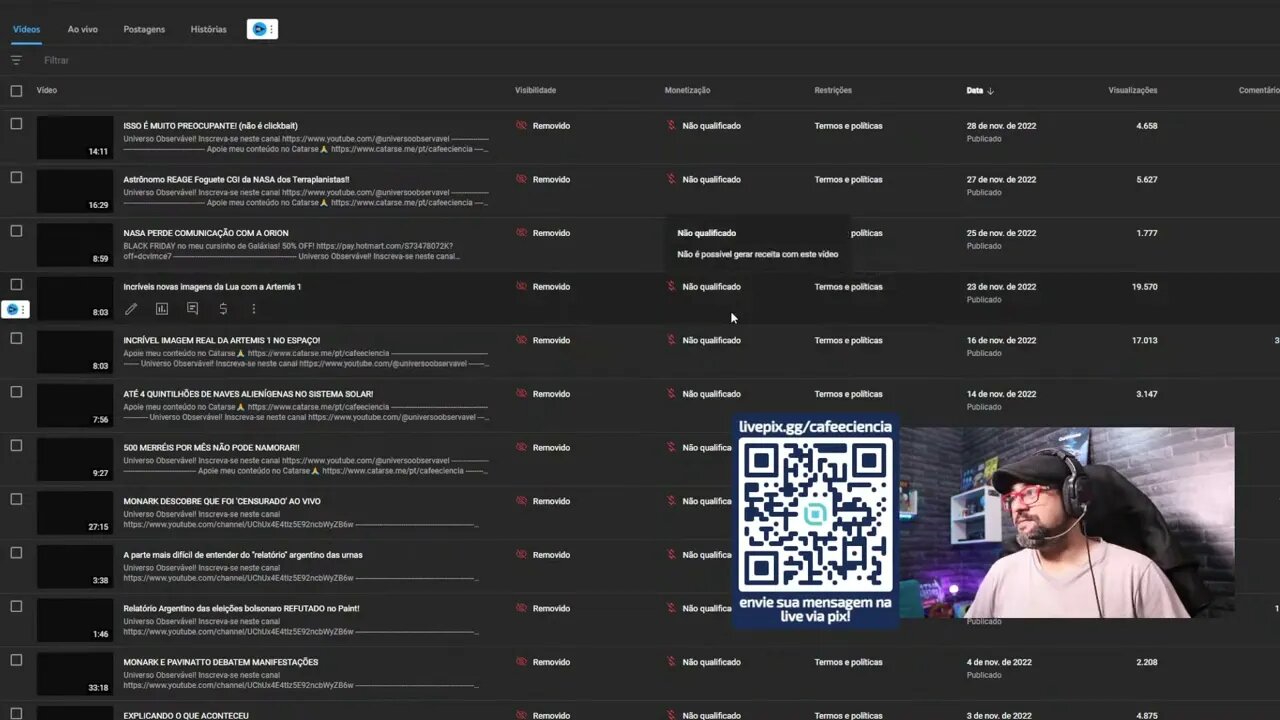Viewport: 1280px width, 720px height.
Task: Click the date 27 de nov. de 2022
Action: [1001, 180]
